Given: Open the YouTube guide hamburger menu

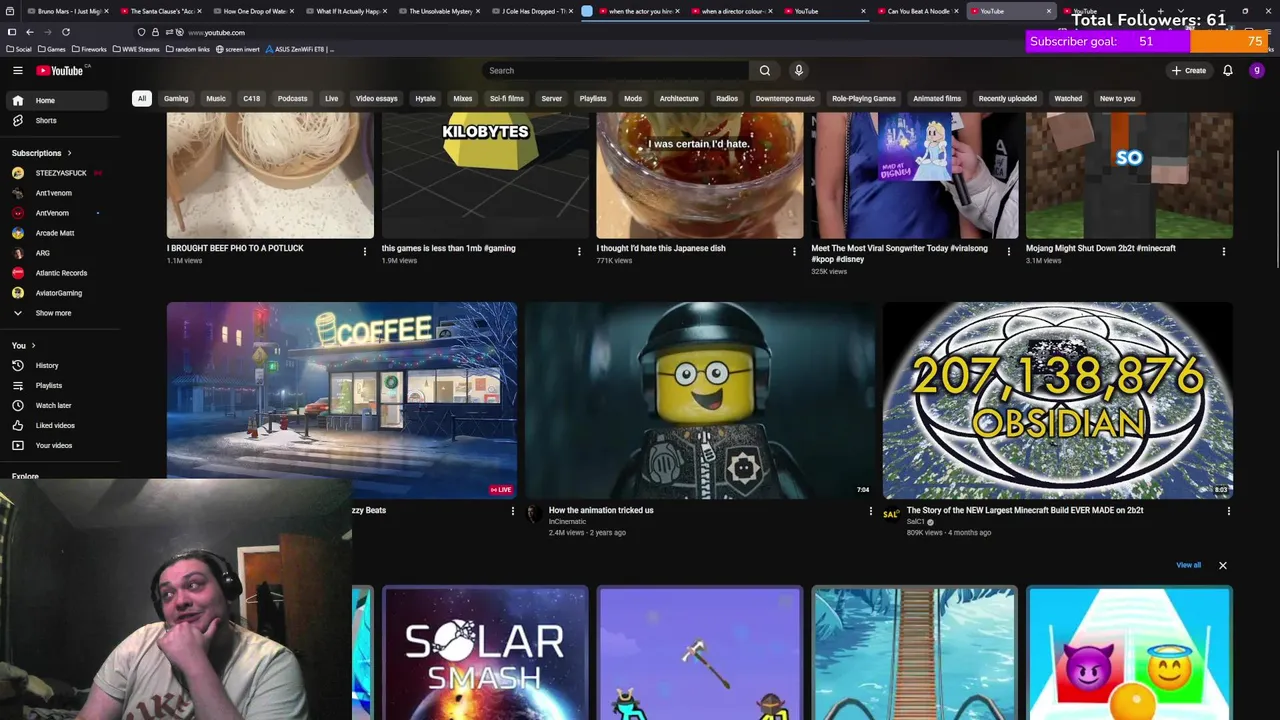Looking at the screenshot, I should click(x=17, y=70).
